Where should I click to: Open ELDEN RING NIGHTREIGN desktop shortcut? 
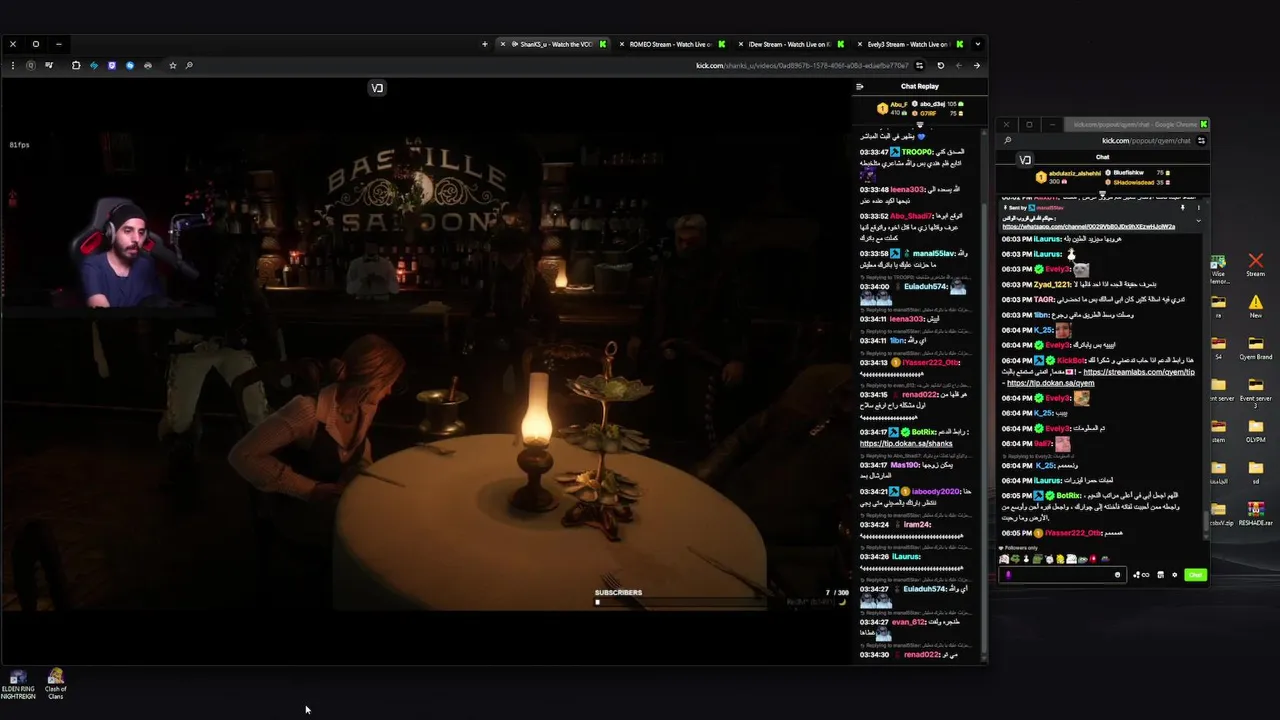coord(18,684)
